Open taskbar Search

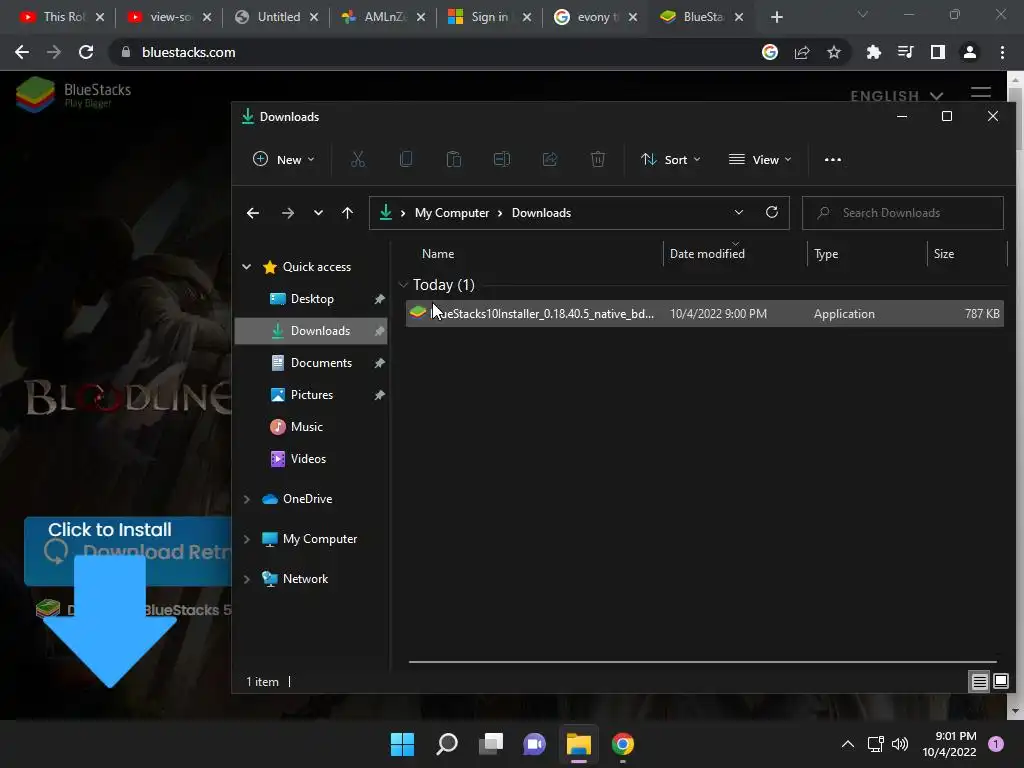coord(447,744)
